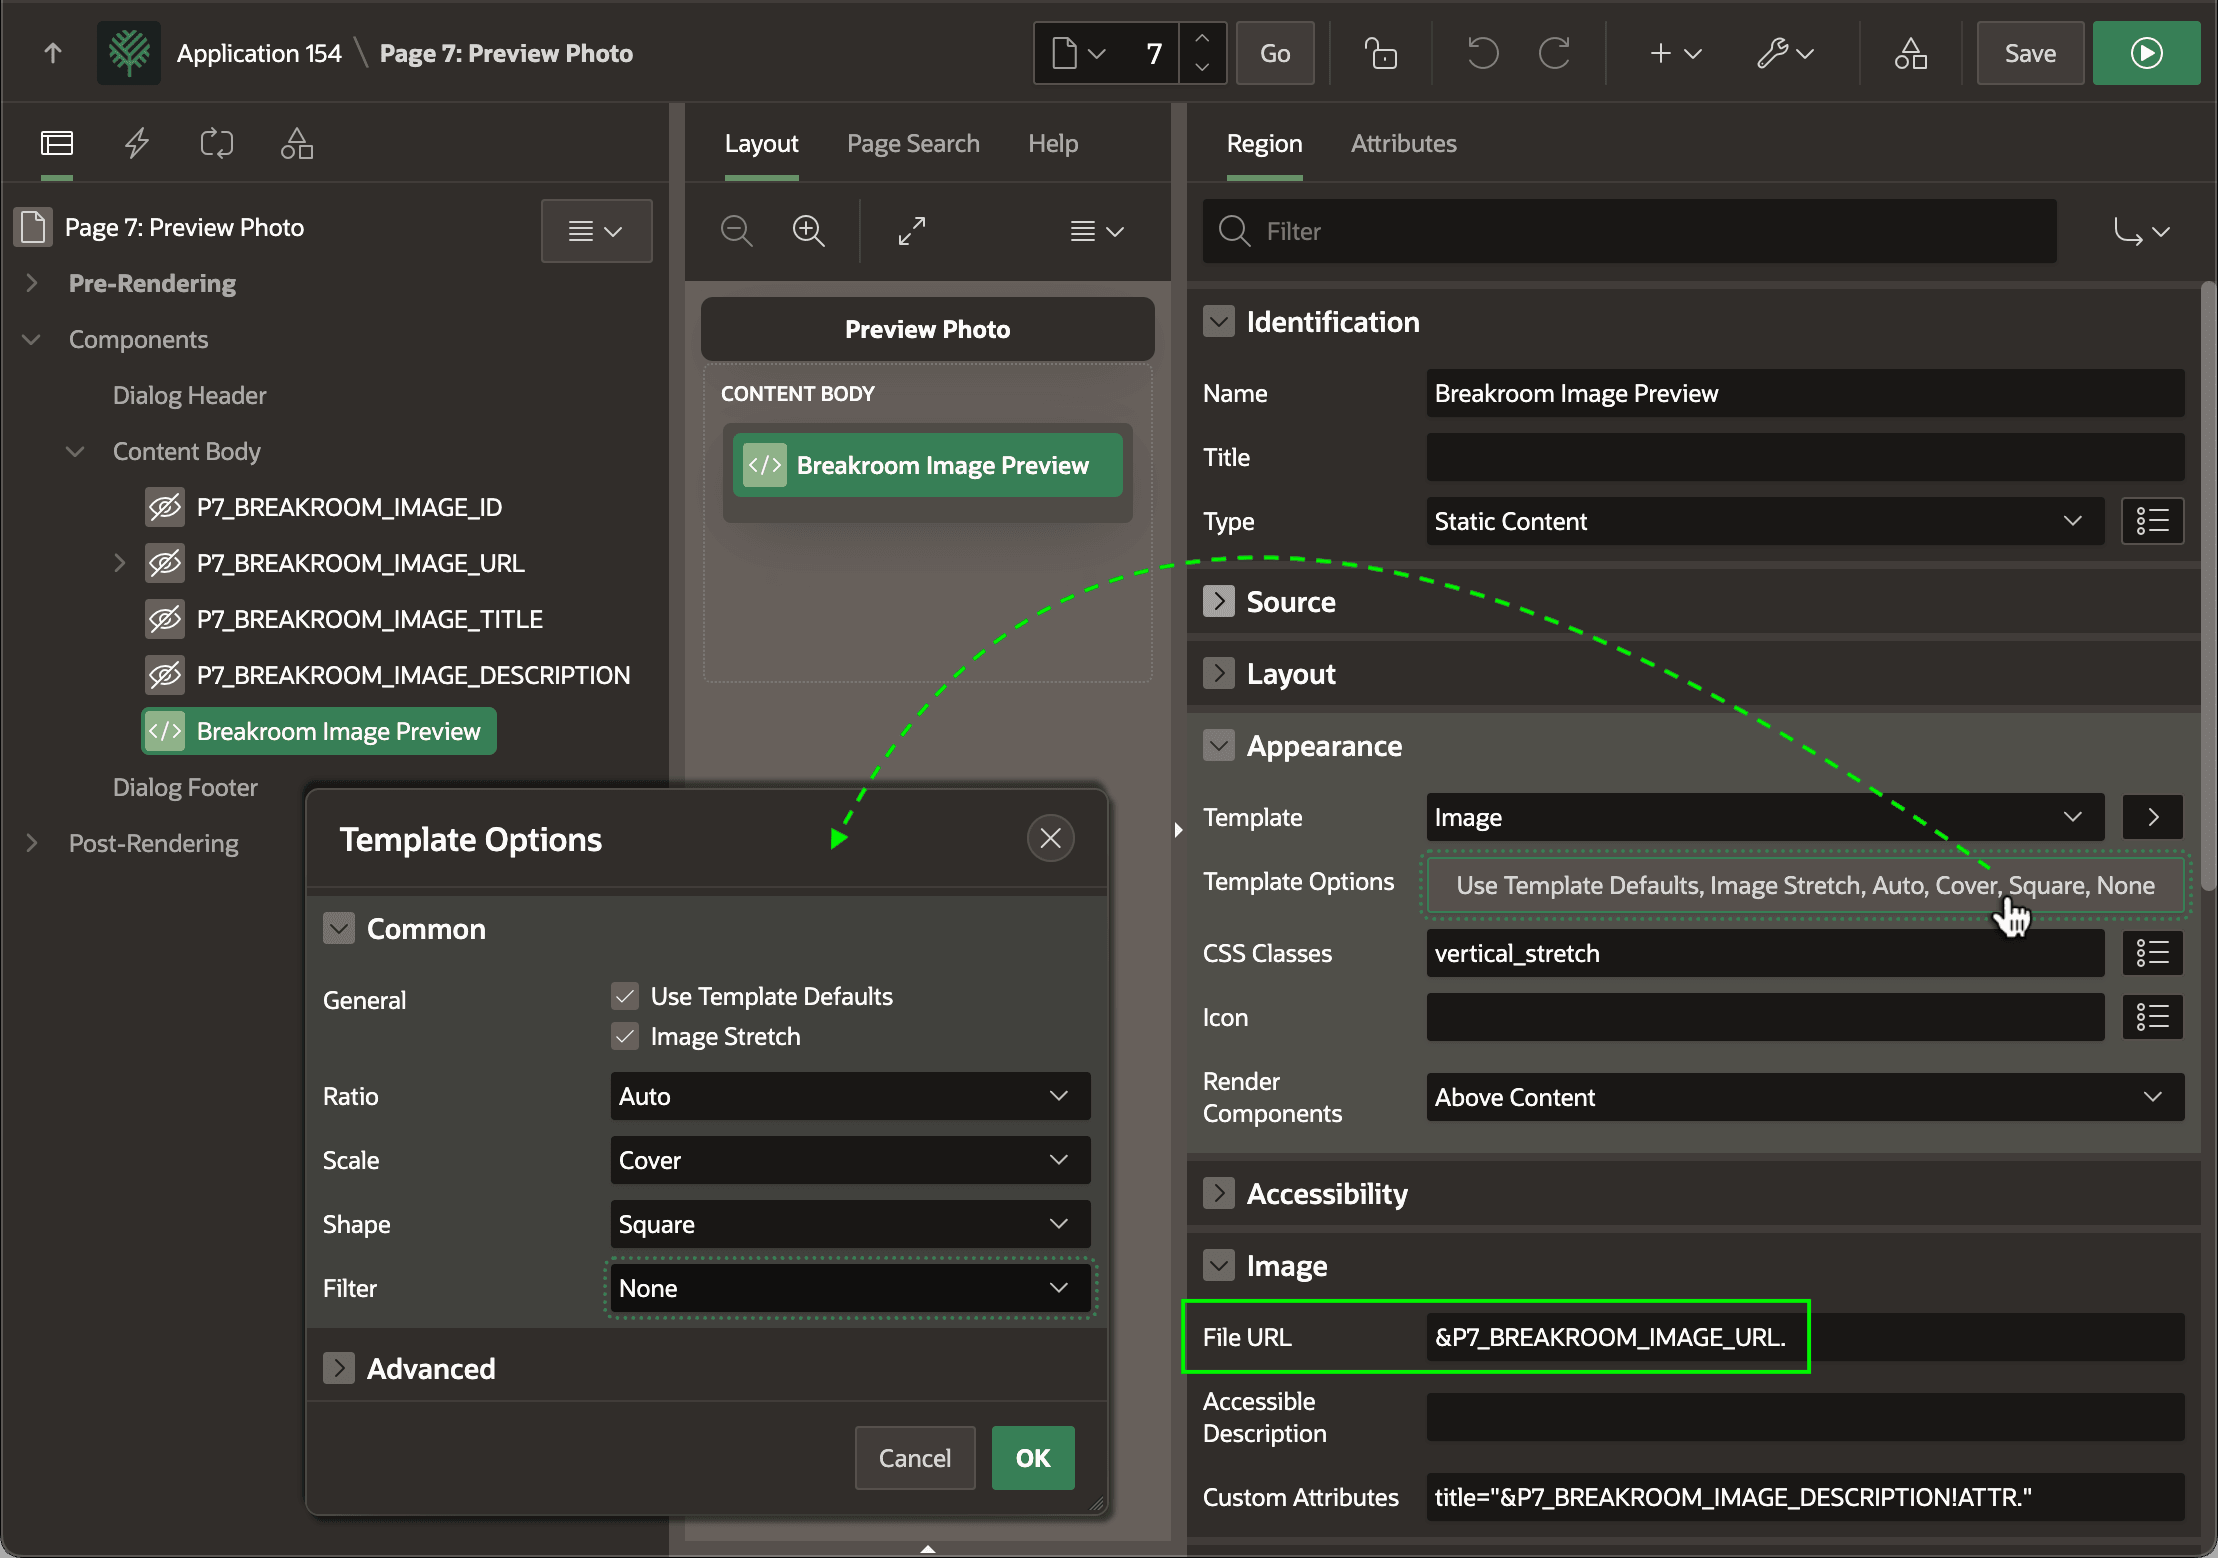Click the File URL input field
This screenshot has height=1558, width=2218.
(x=1805, y=1337)
